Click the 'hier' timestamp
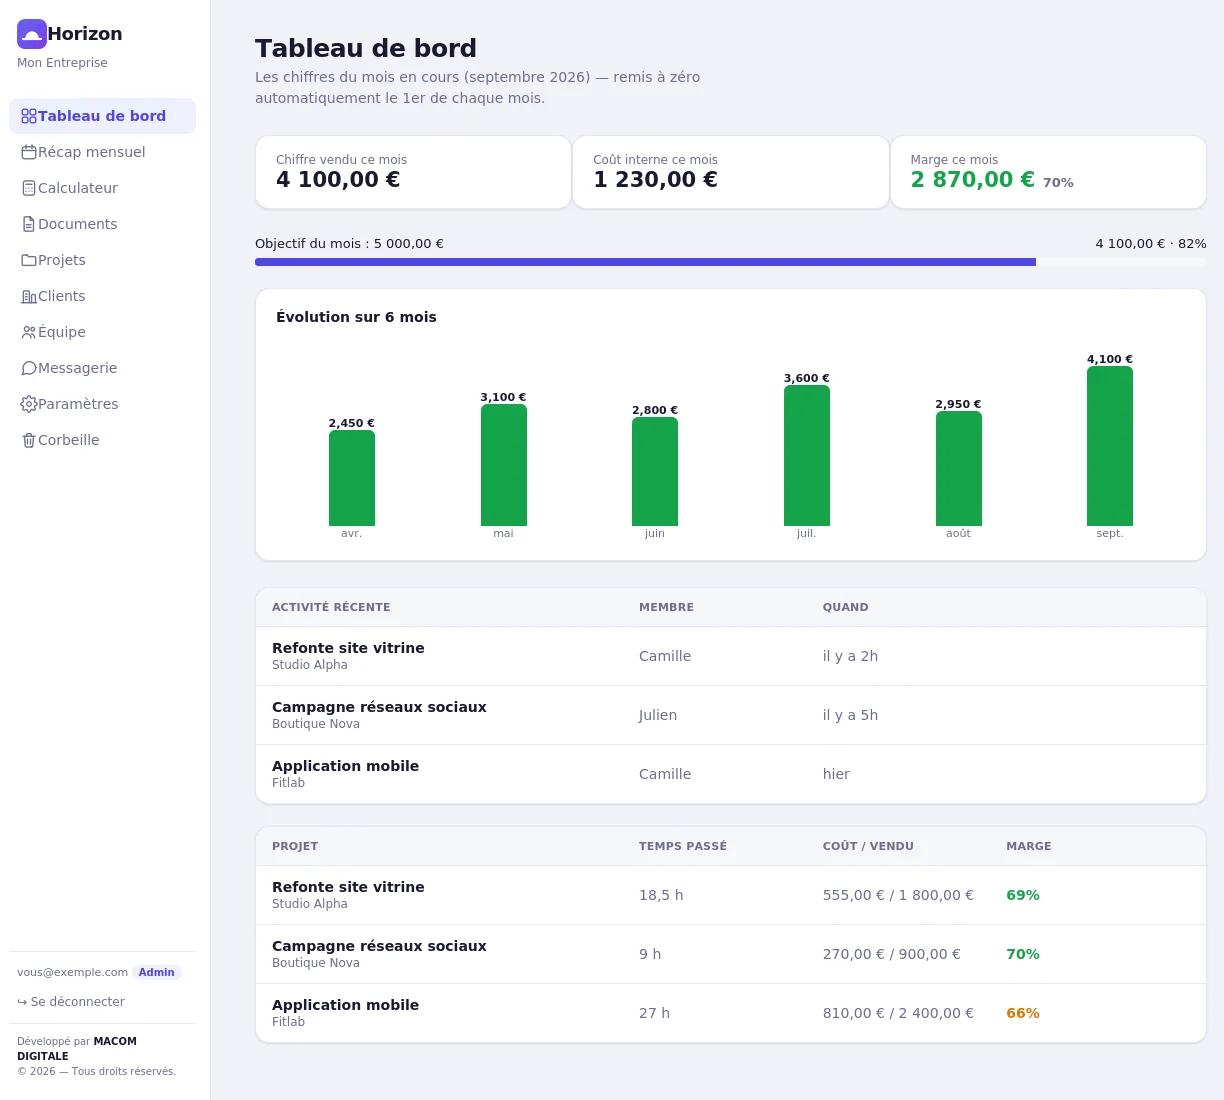Screen dimensions: 1224x1100 [836, 774]
